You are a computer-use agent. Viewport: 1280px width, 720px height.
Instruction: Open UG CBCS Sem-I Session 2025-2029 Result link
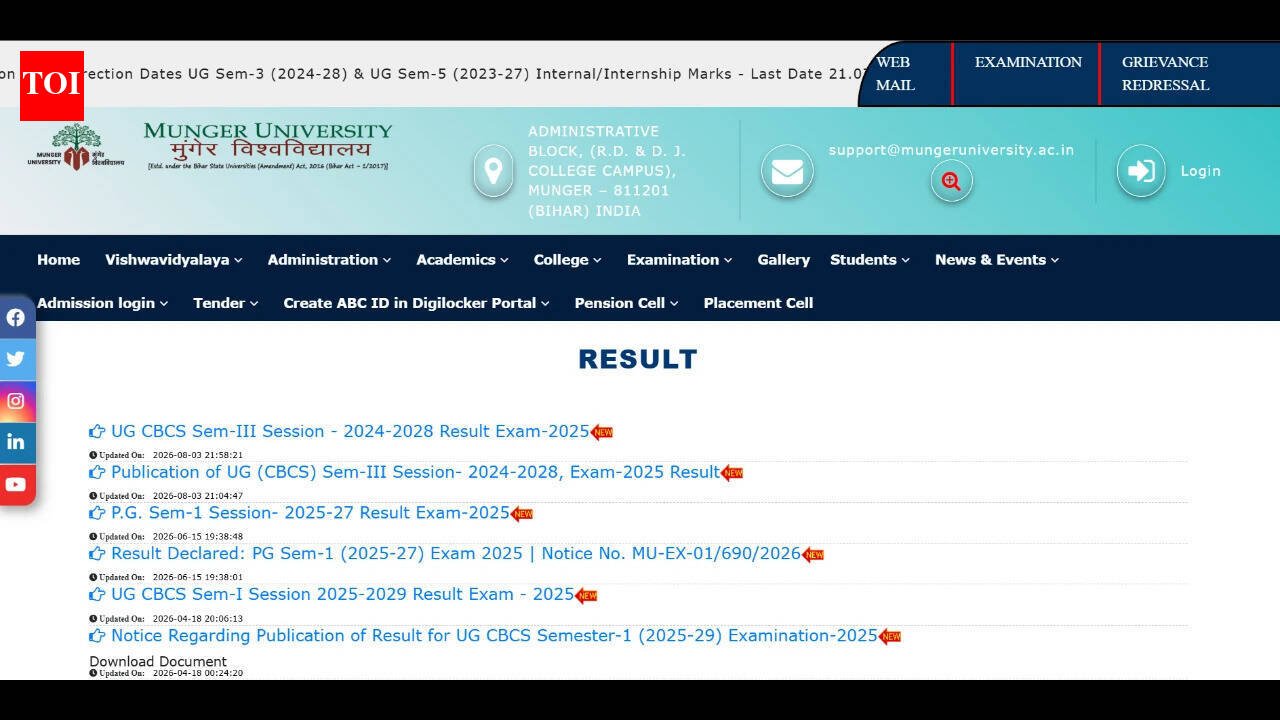343,594
